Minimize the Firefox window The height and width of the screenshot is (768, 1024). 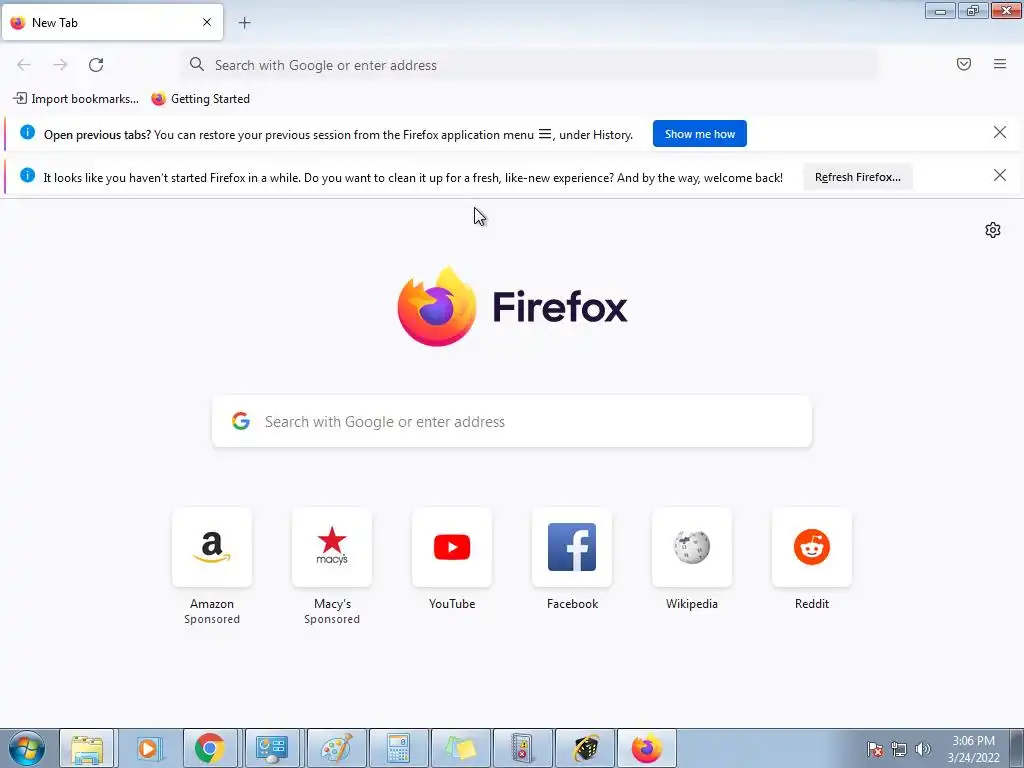pos(940,10)
